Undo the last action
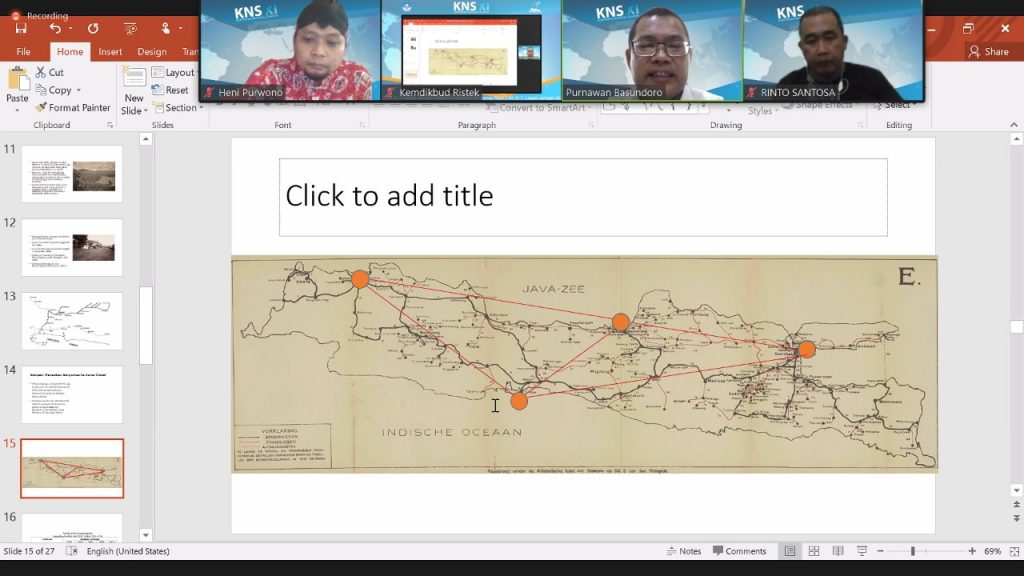The height and width of the screenshot is (576, 1024). [x=55, y=29]
